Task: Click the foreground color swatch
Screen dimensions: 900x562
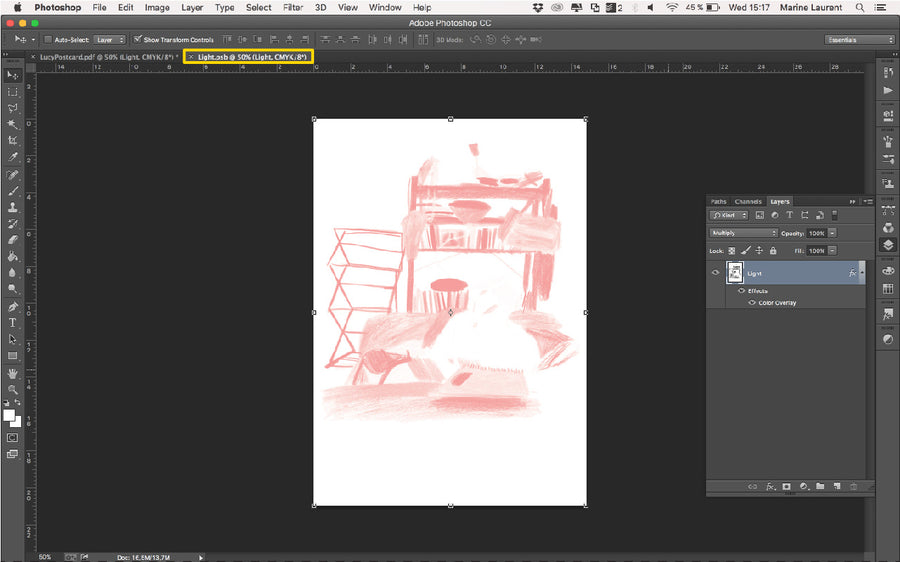Action: (x=9, y=415)
